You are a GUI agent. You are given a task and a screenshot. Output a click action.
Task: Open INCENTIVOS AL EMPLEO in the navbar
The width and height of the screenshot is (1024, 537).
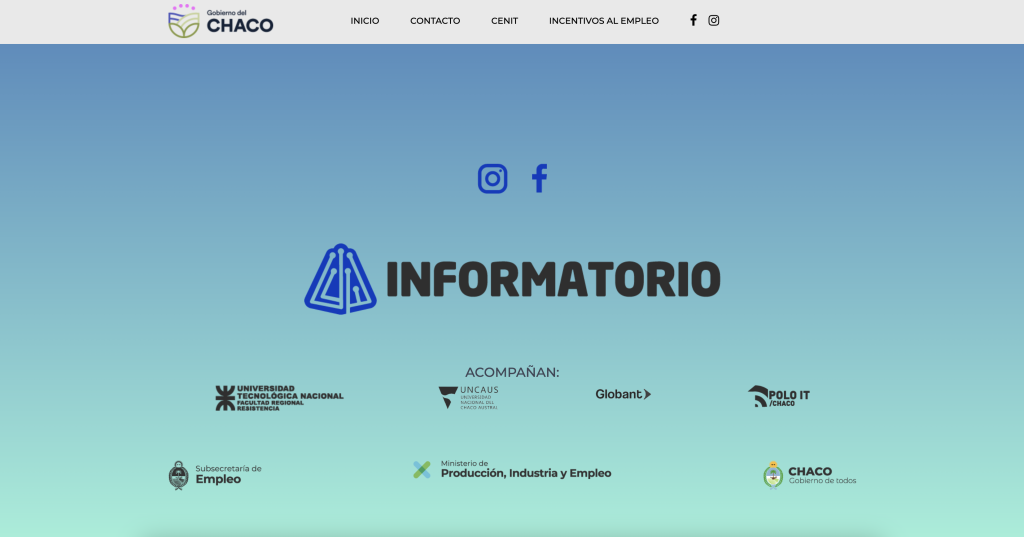pyautogui.click(x=604, y=21)
